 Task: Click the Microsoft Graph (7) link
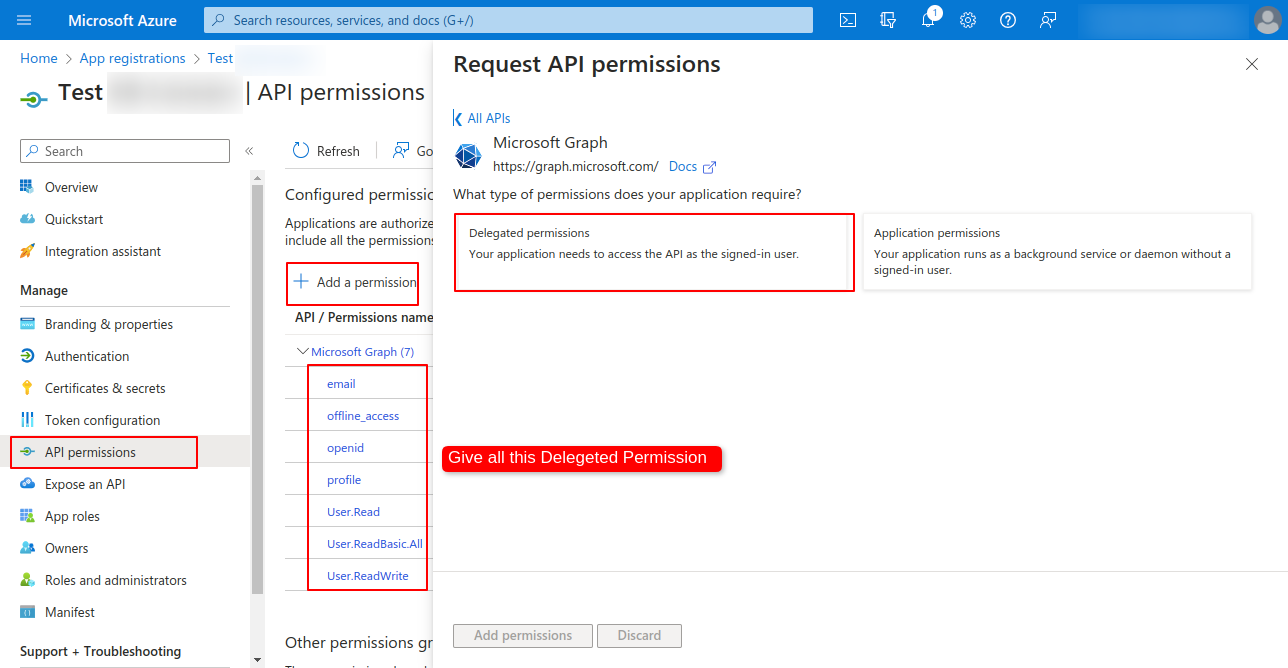coord(362,352)
